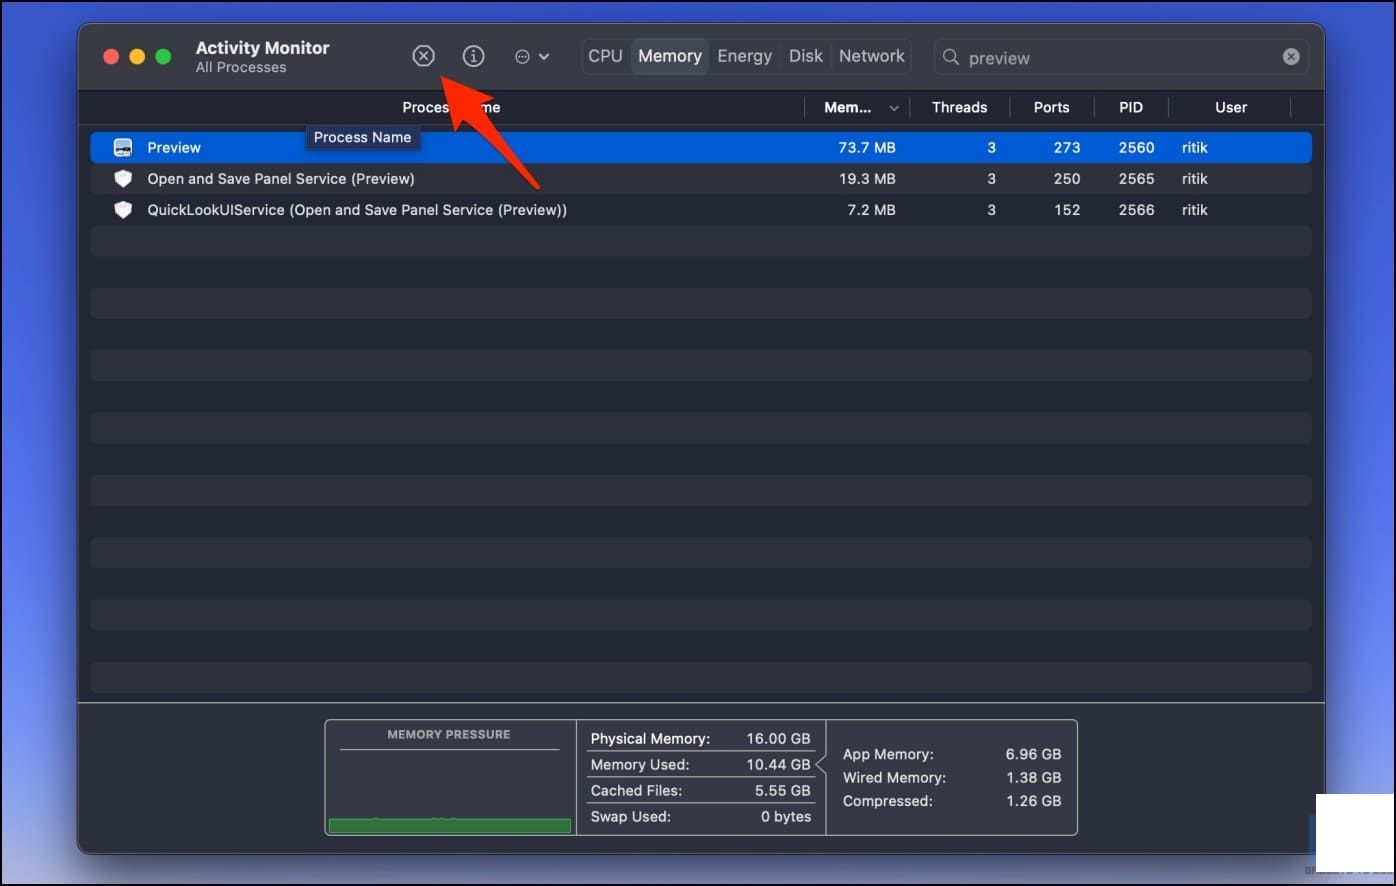
Task: Click the search field containing 'preview'
Action: [1121, 57]
